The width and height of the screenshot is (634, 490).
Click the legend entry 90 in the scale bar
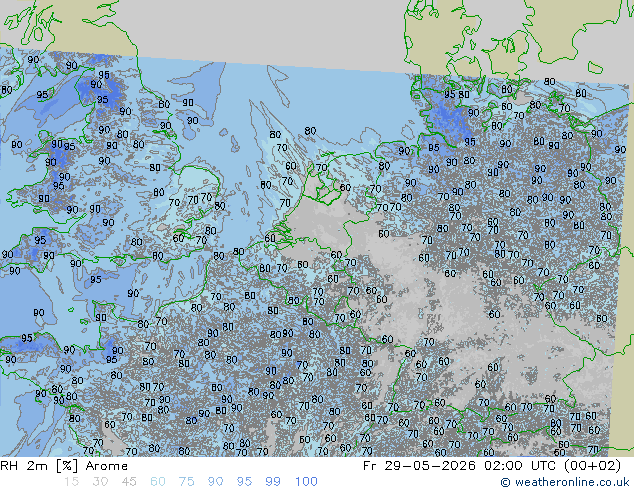click(215, 482)
